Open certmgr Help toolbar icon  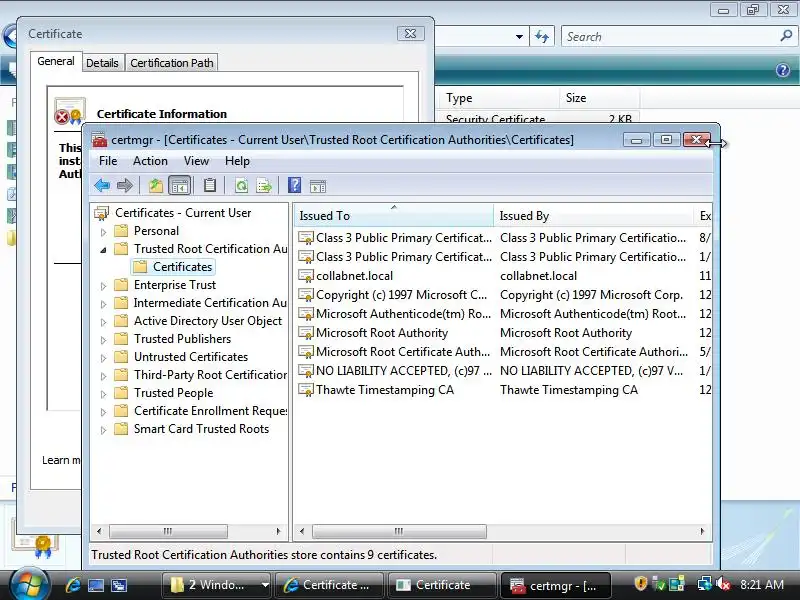(x=294, y=185)
